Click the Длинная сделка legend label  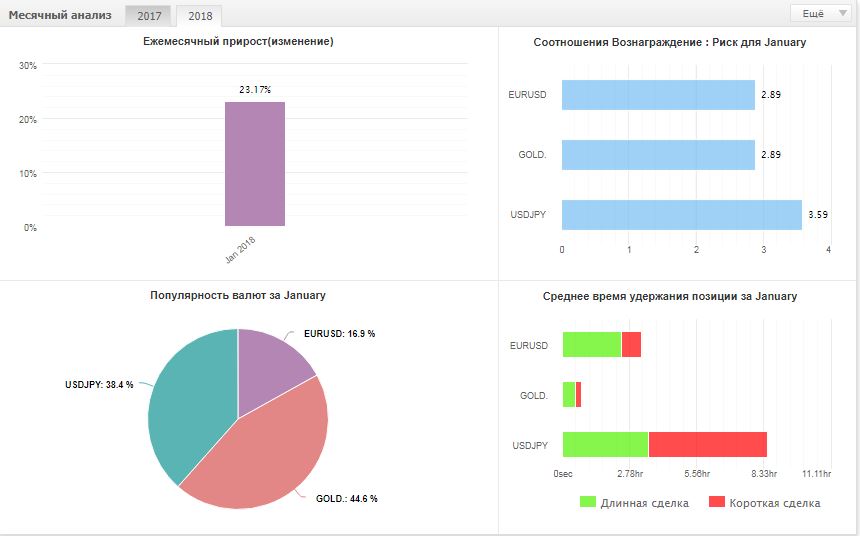click(644, 503)
